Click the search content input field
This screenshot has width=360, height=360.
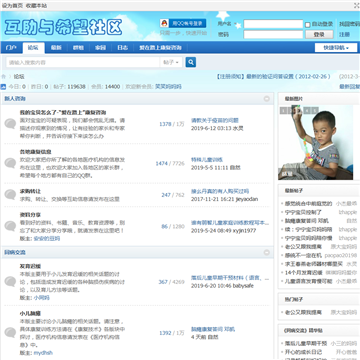pyautogui.click(x=83, y=62)
